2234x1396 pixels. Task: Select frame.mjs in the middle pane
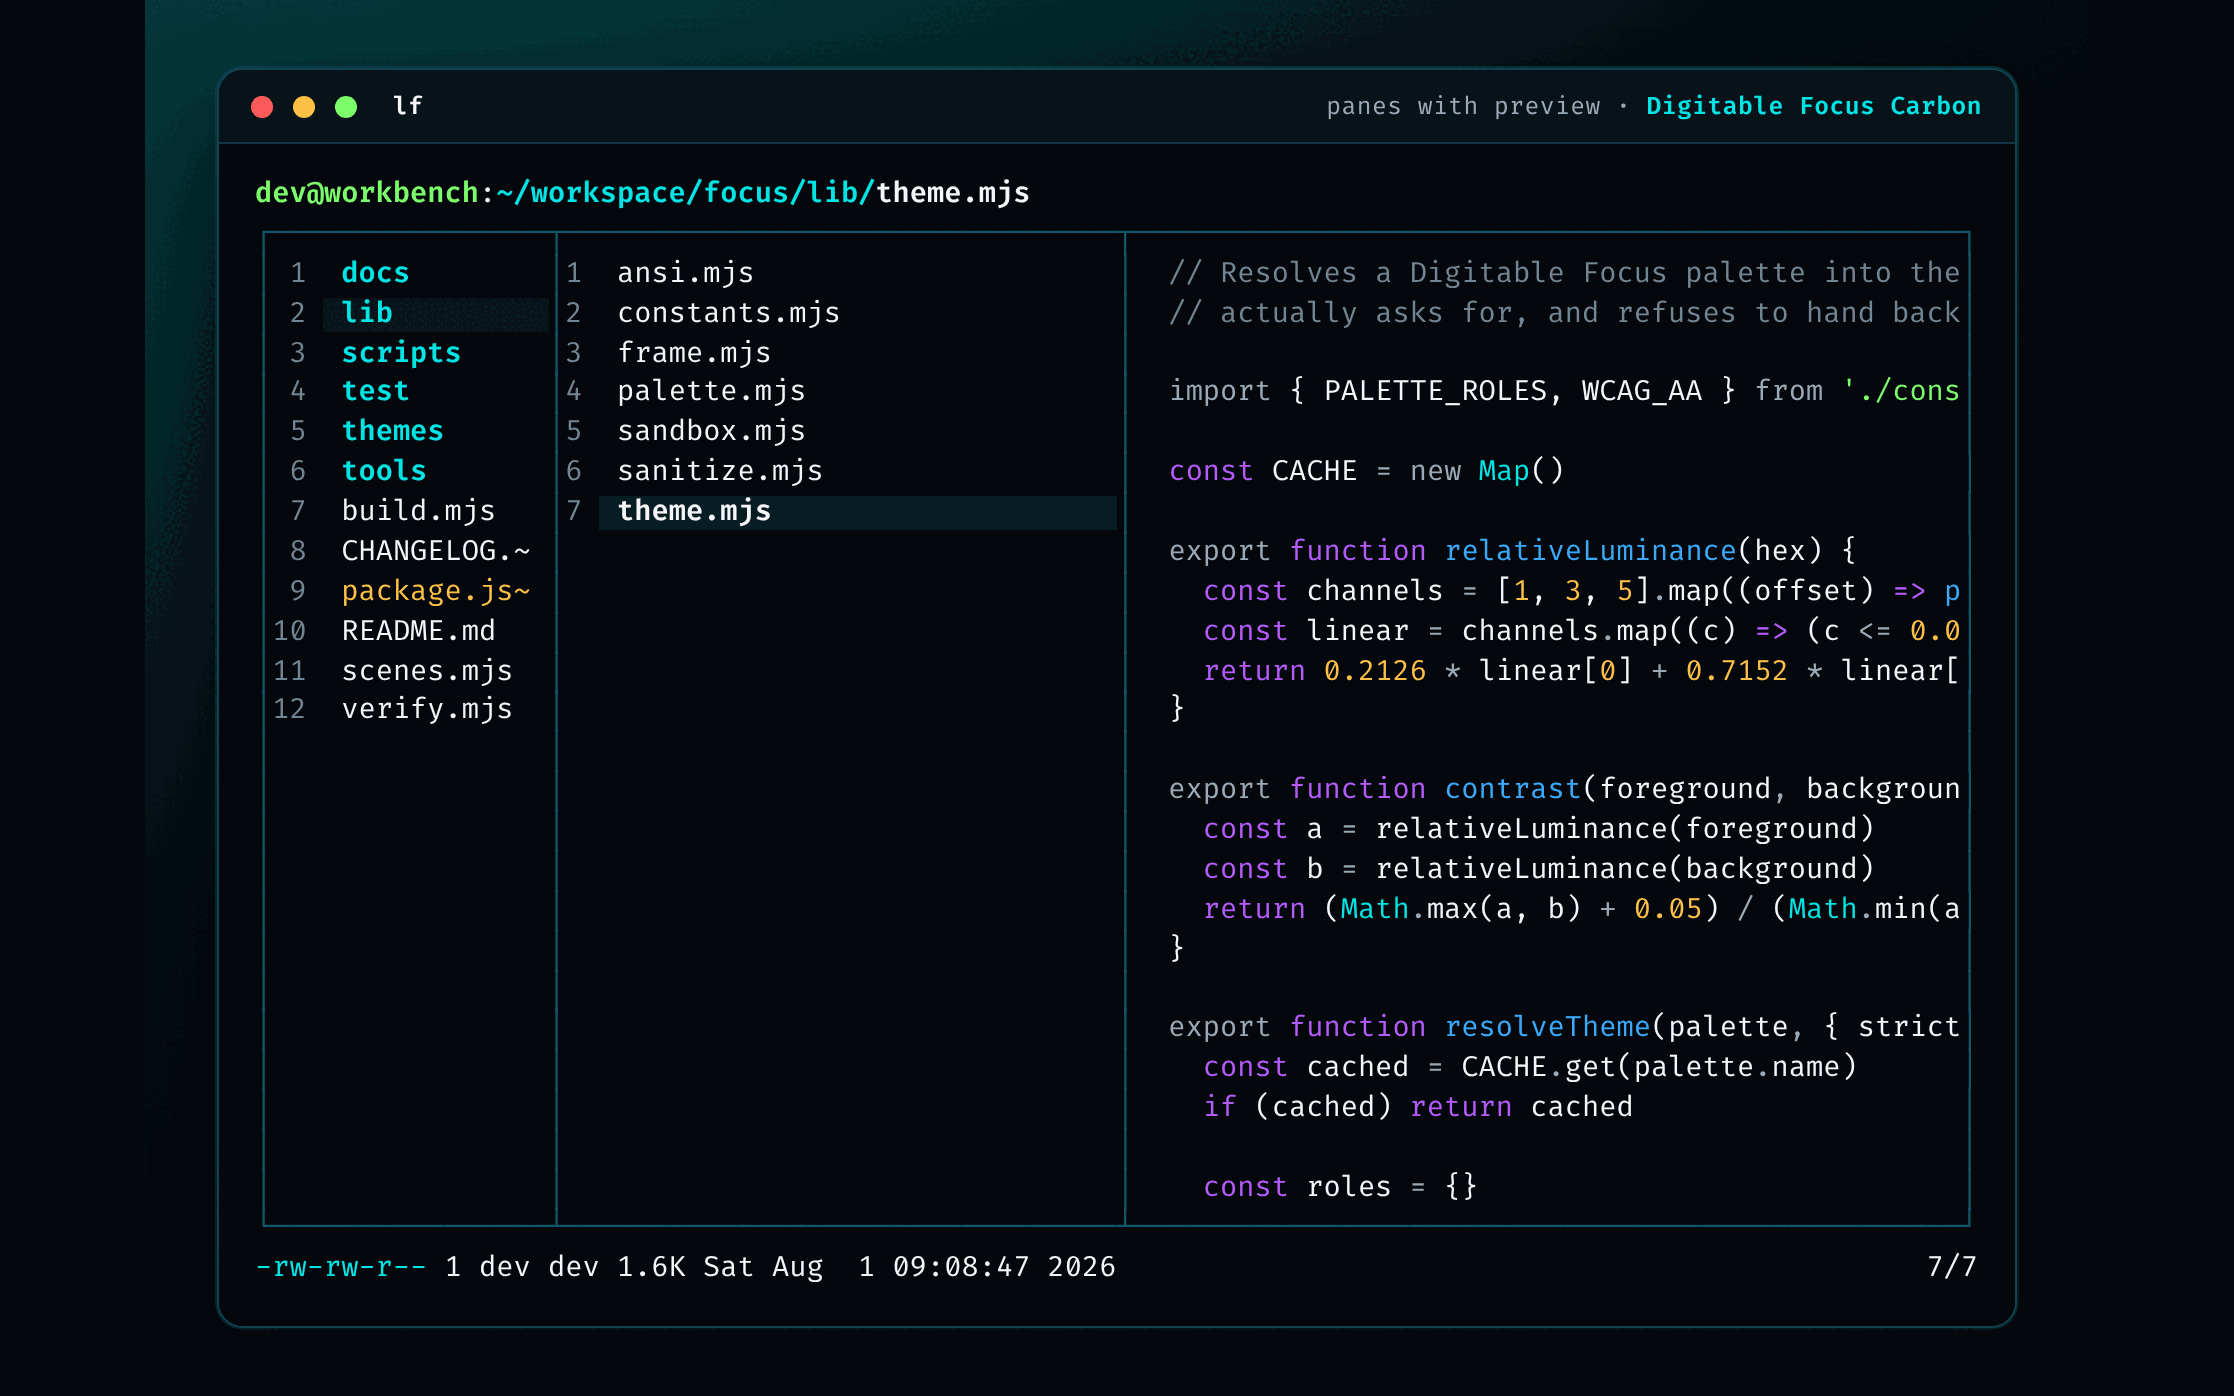point(694,353)
